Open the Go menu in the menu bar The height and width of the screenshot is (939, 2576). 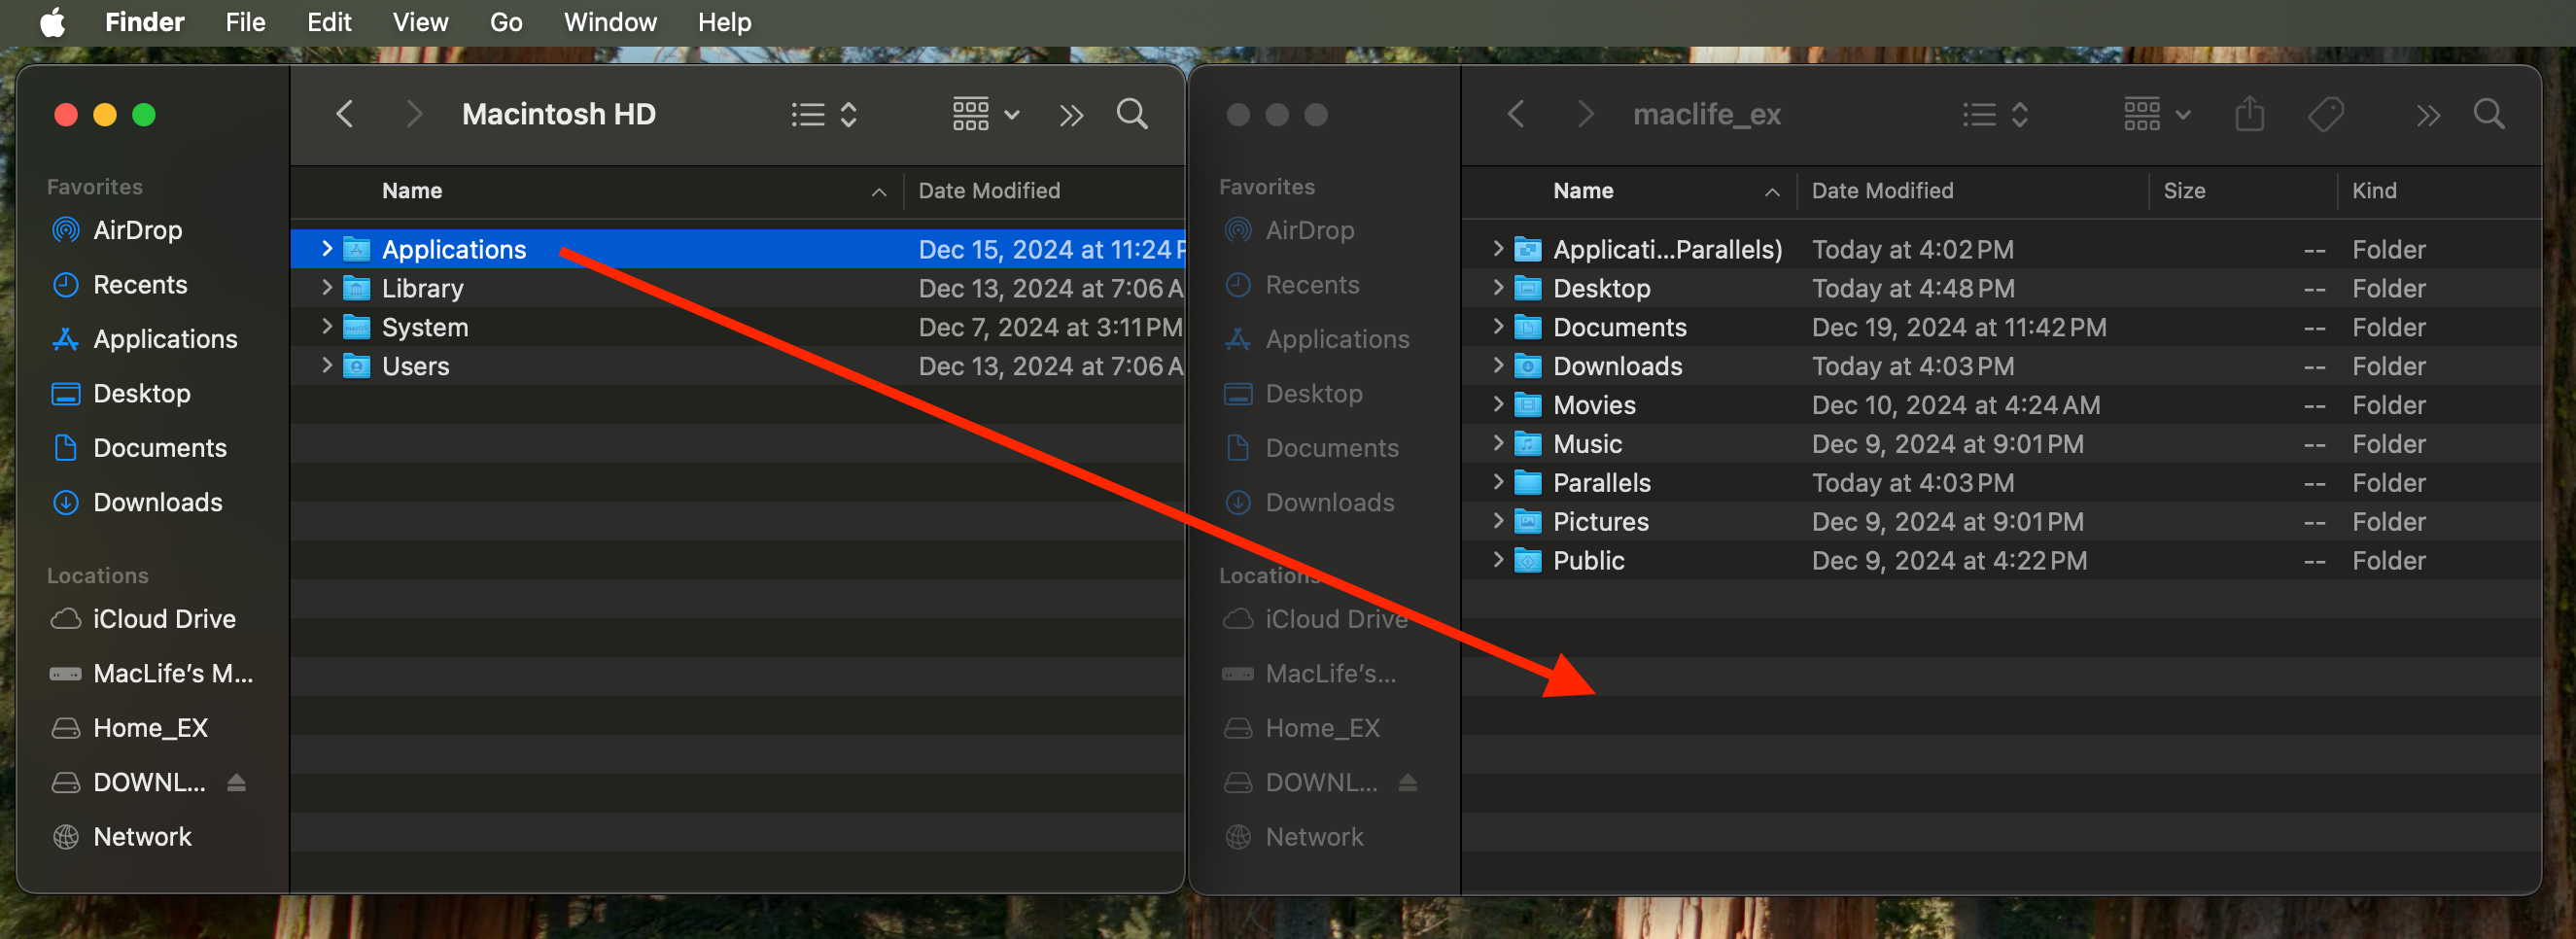click(505, 22)
